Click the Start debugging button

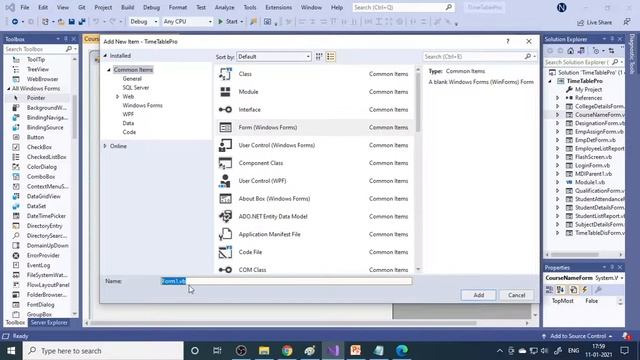pos(230,22)
